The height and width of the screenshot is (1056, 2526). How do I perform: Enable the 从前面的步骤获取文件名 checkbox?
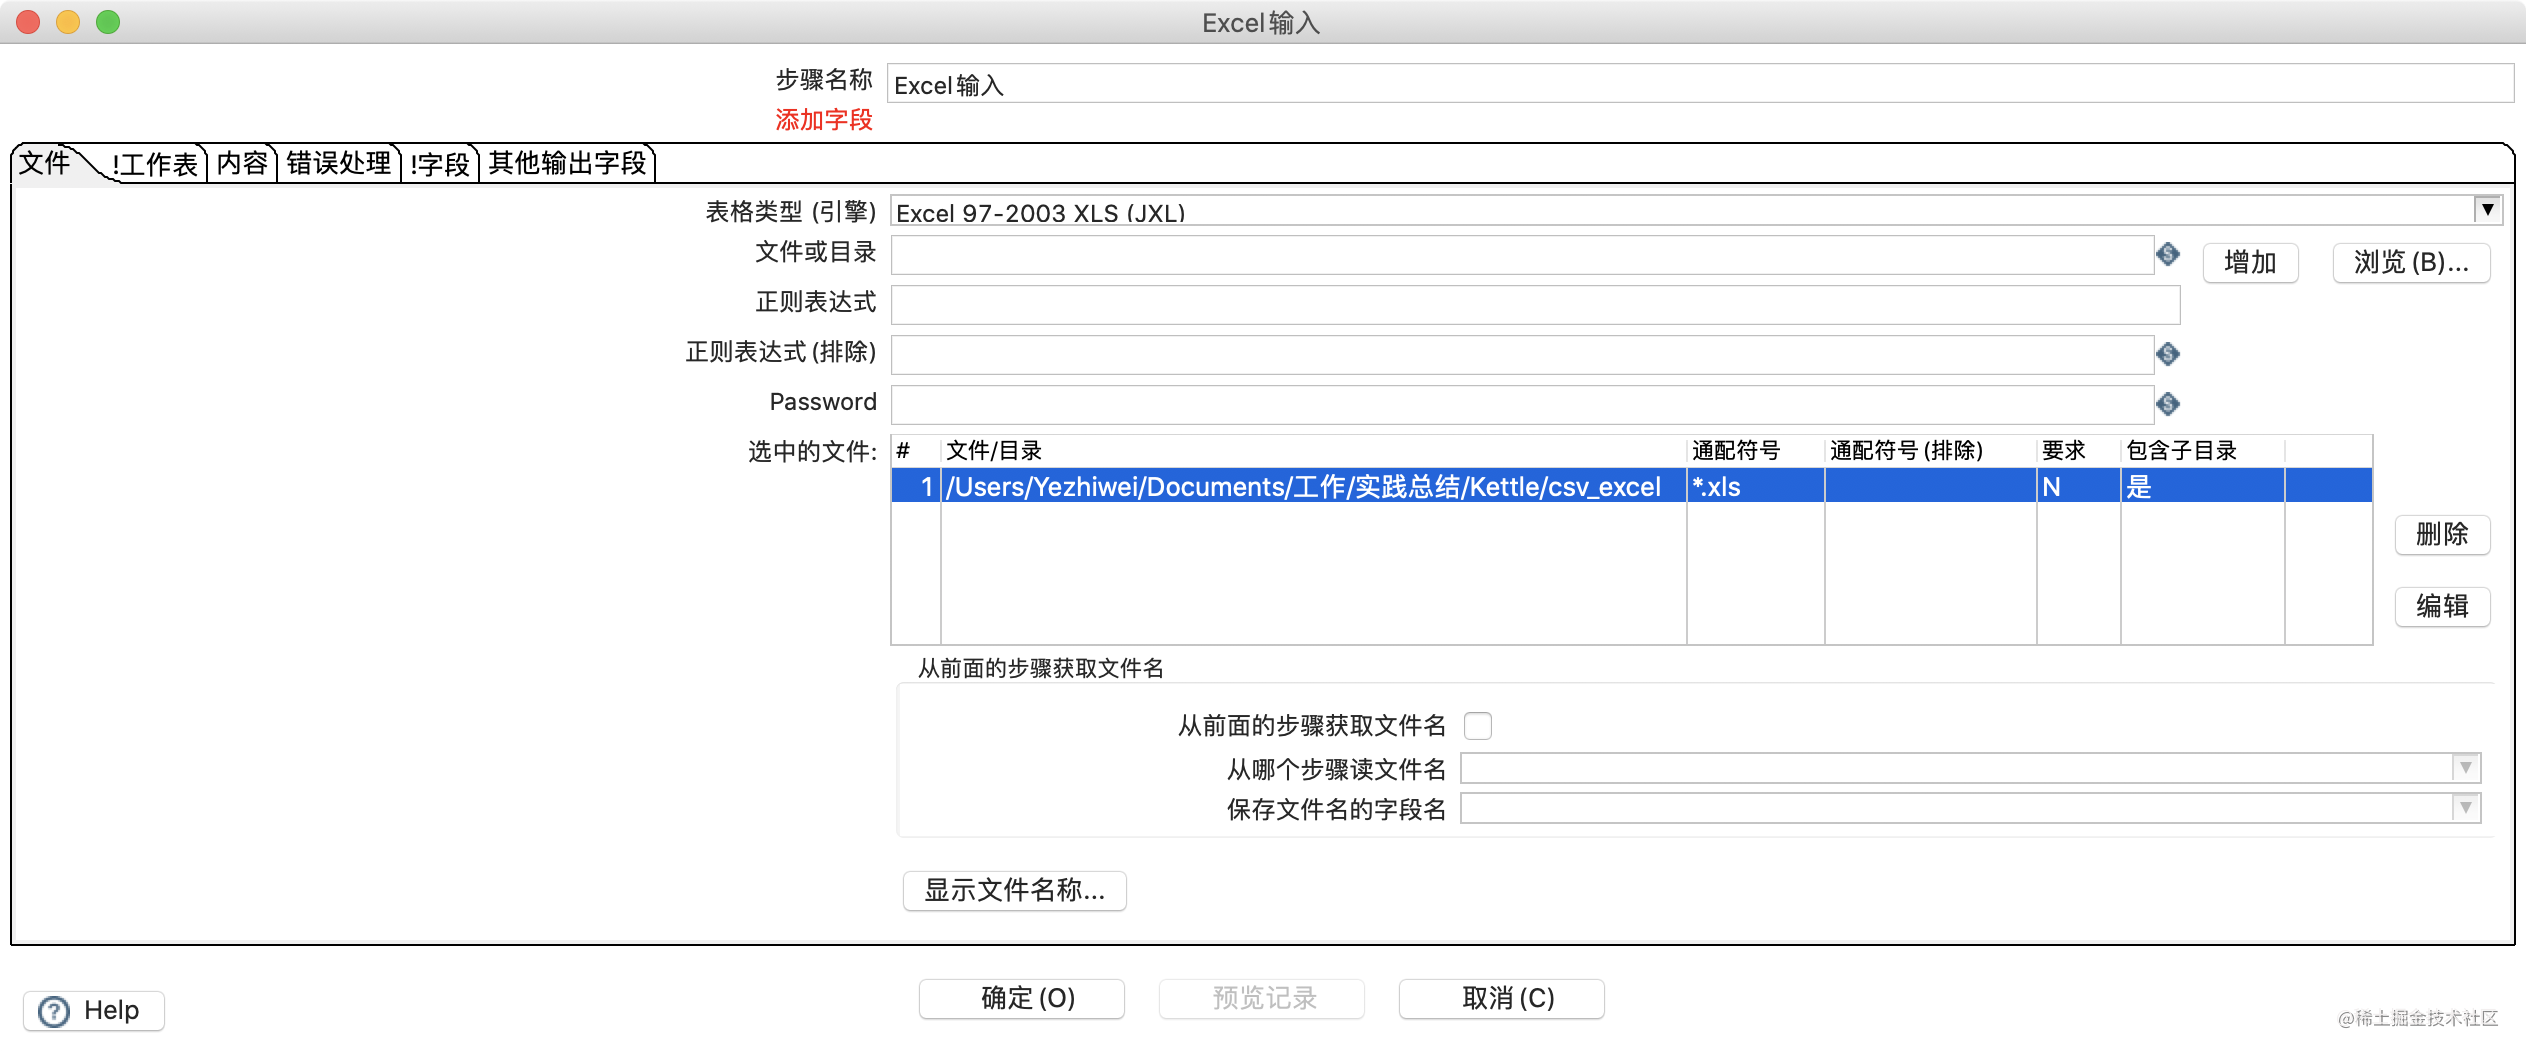click(x=1479, y=727)
